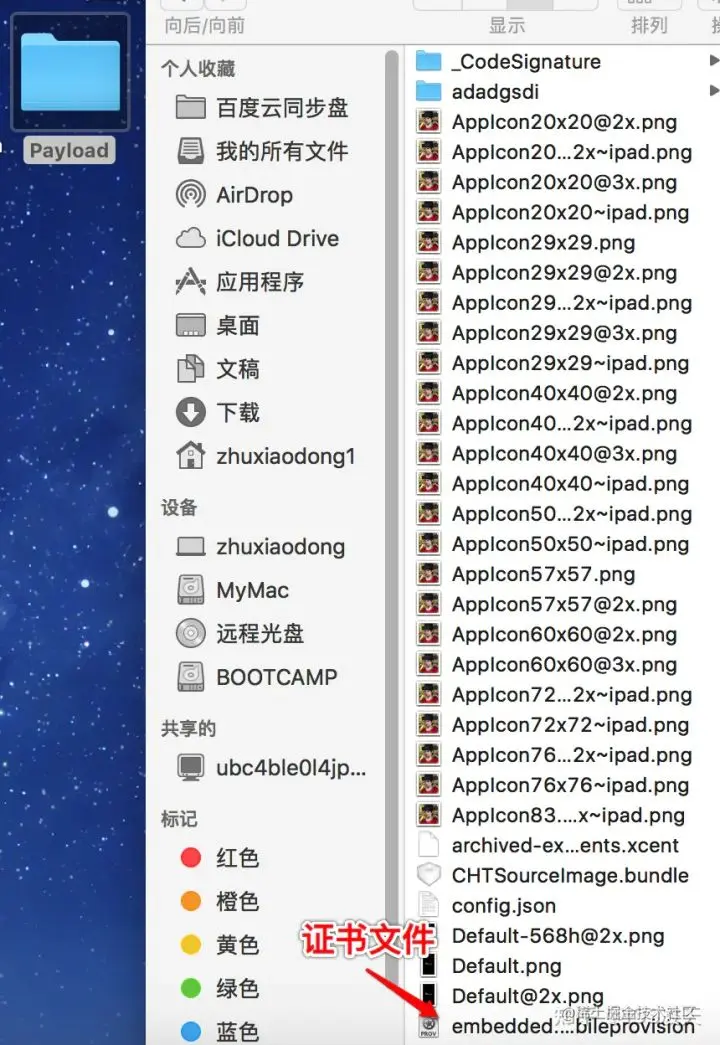
Task: Select iCloud Drive in sidebar
Action: point(257,238)
